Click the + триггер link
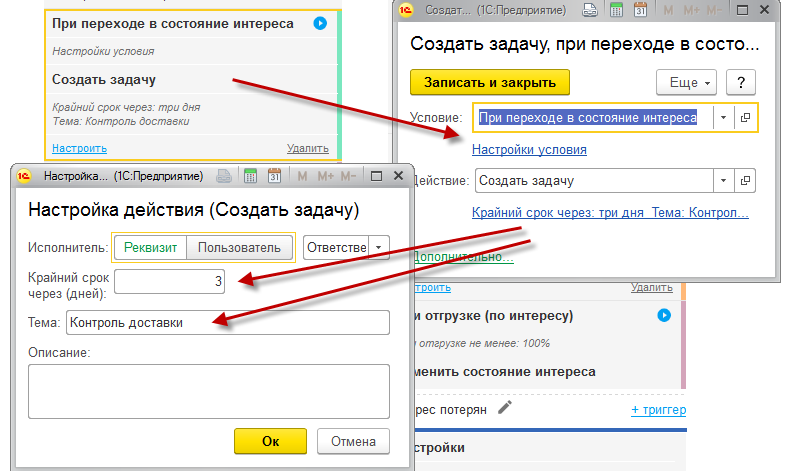The width and height of the screenshot is (791, 471). 658,410
